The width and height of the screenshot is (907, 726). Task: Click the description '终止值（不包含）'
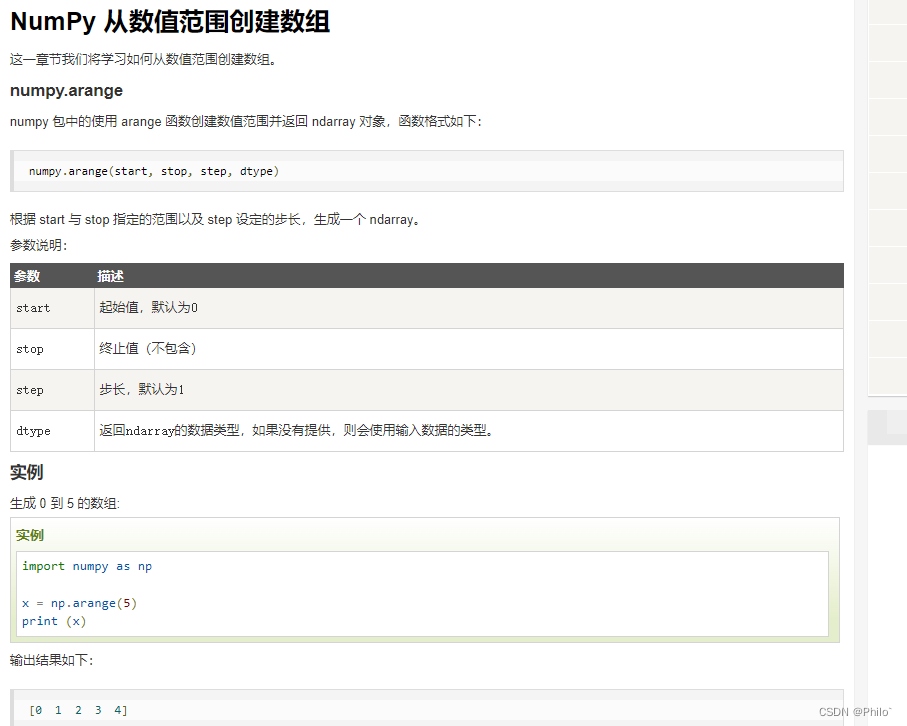point(148,348)
